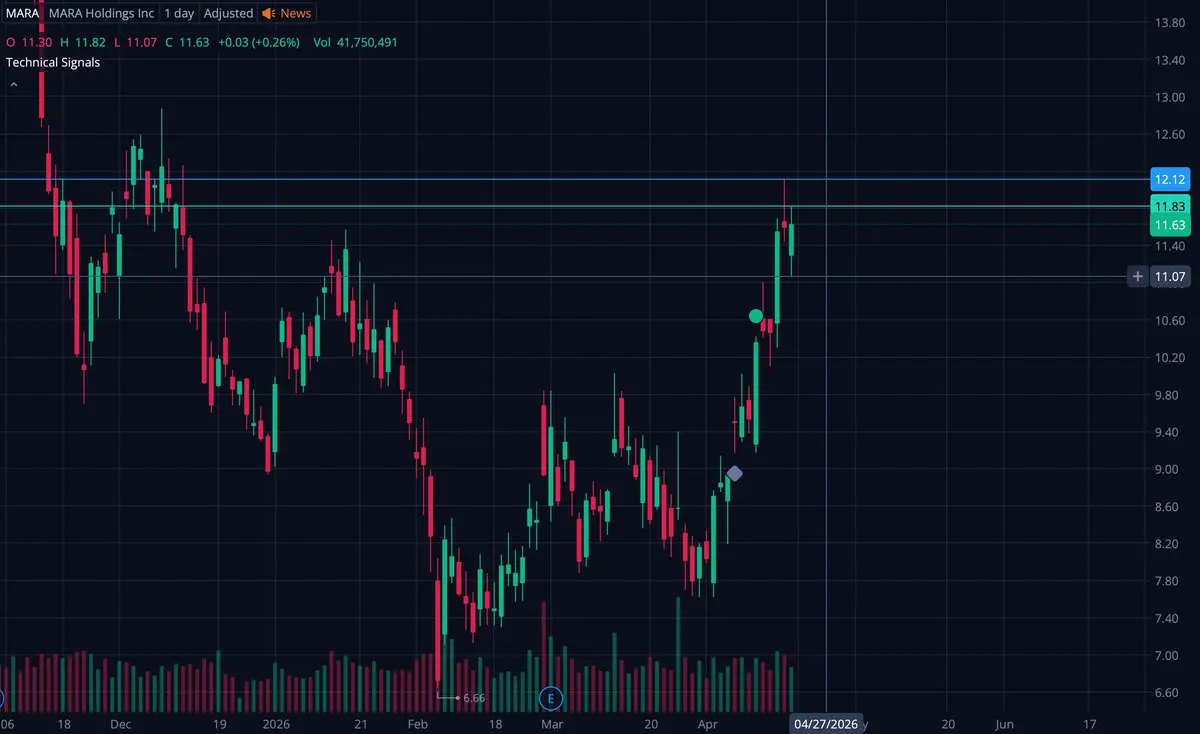The width and height of the screenshot is (1200, 734).
Task: Click the high price H 11.82
Action: pos(81,42)
